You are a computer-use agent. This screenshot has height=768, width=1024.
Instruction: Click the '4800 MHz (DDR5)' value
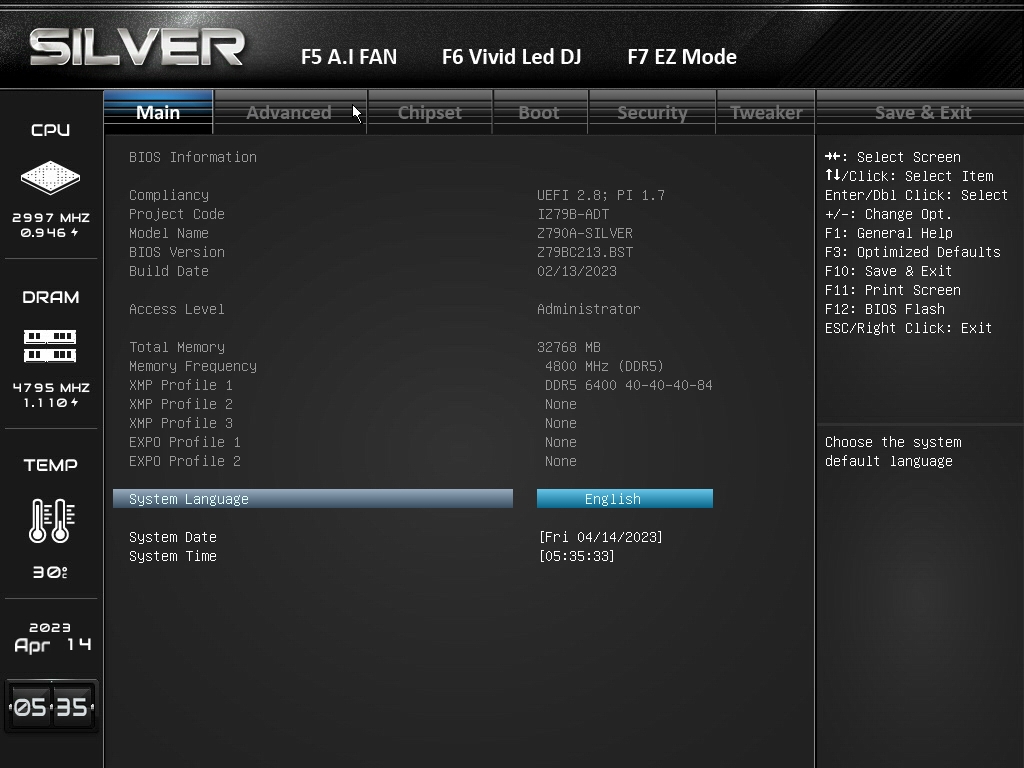604,366
